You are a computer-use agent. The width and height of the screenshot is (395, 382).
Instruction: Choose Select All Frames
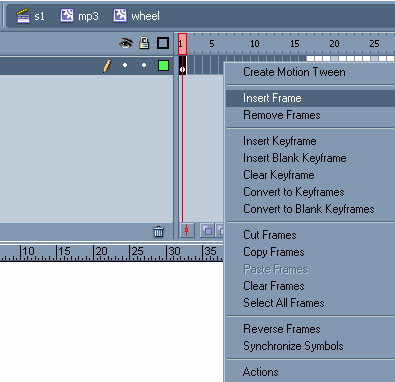pos(311,303)
